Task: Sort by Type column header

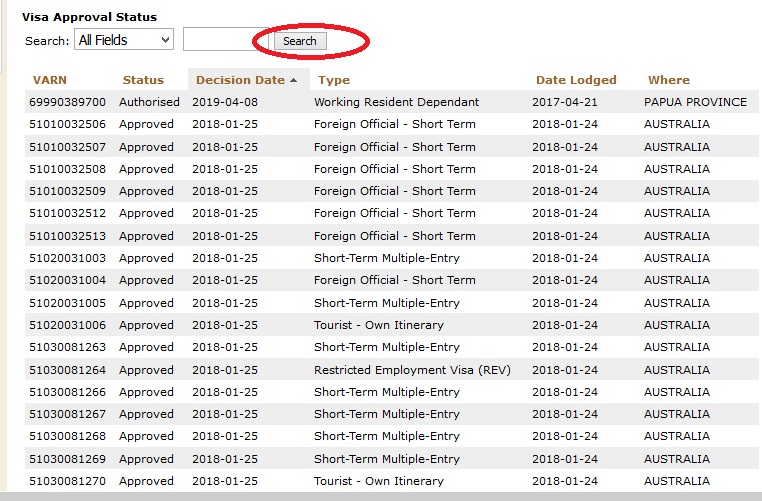Action: pyautogui.click(x=334, y=80)
